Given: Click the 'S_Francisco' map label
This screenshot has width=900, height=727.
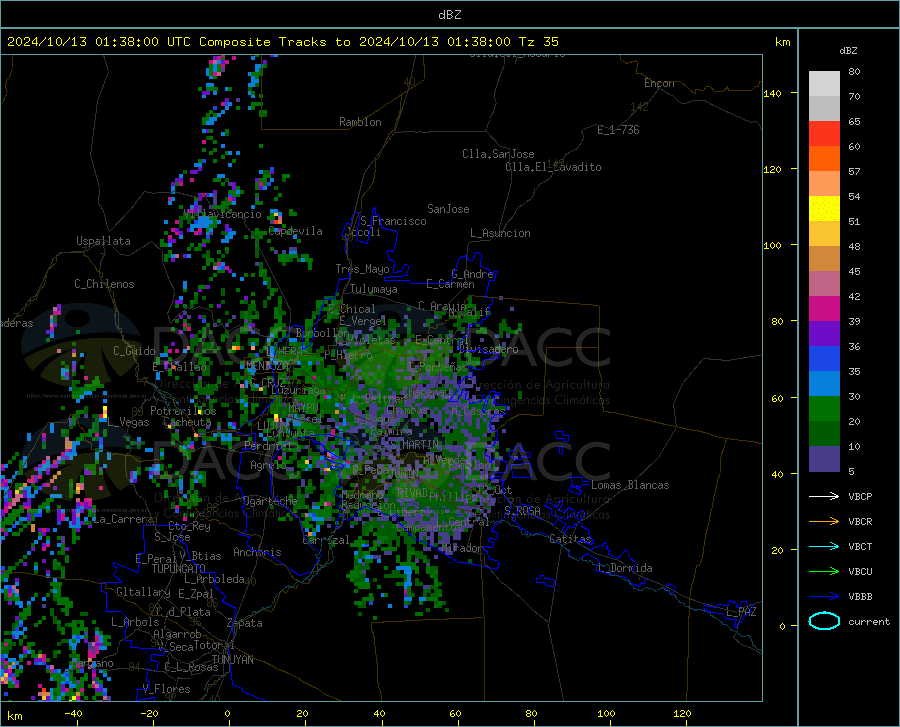Looking at the screenshot, I should point(393,221).
